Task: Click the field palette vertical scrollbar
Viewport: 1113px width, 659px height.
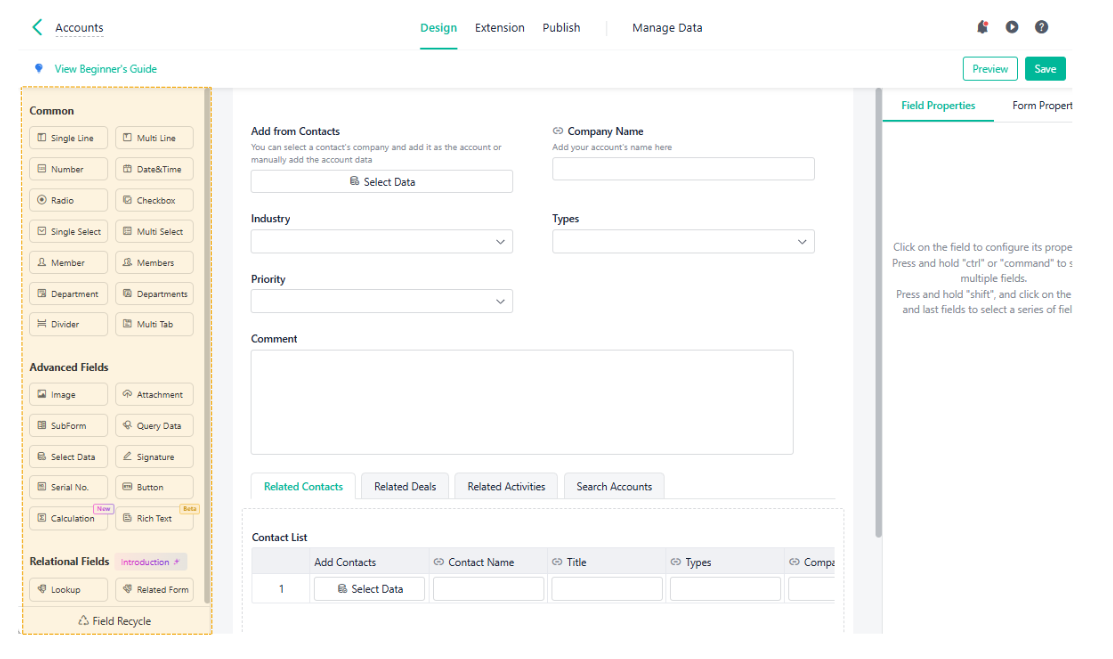Action: click(x=207, y=346)
